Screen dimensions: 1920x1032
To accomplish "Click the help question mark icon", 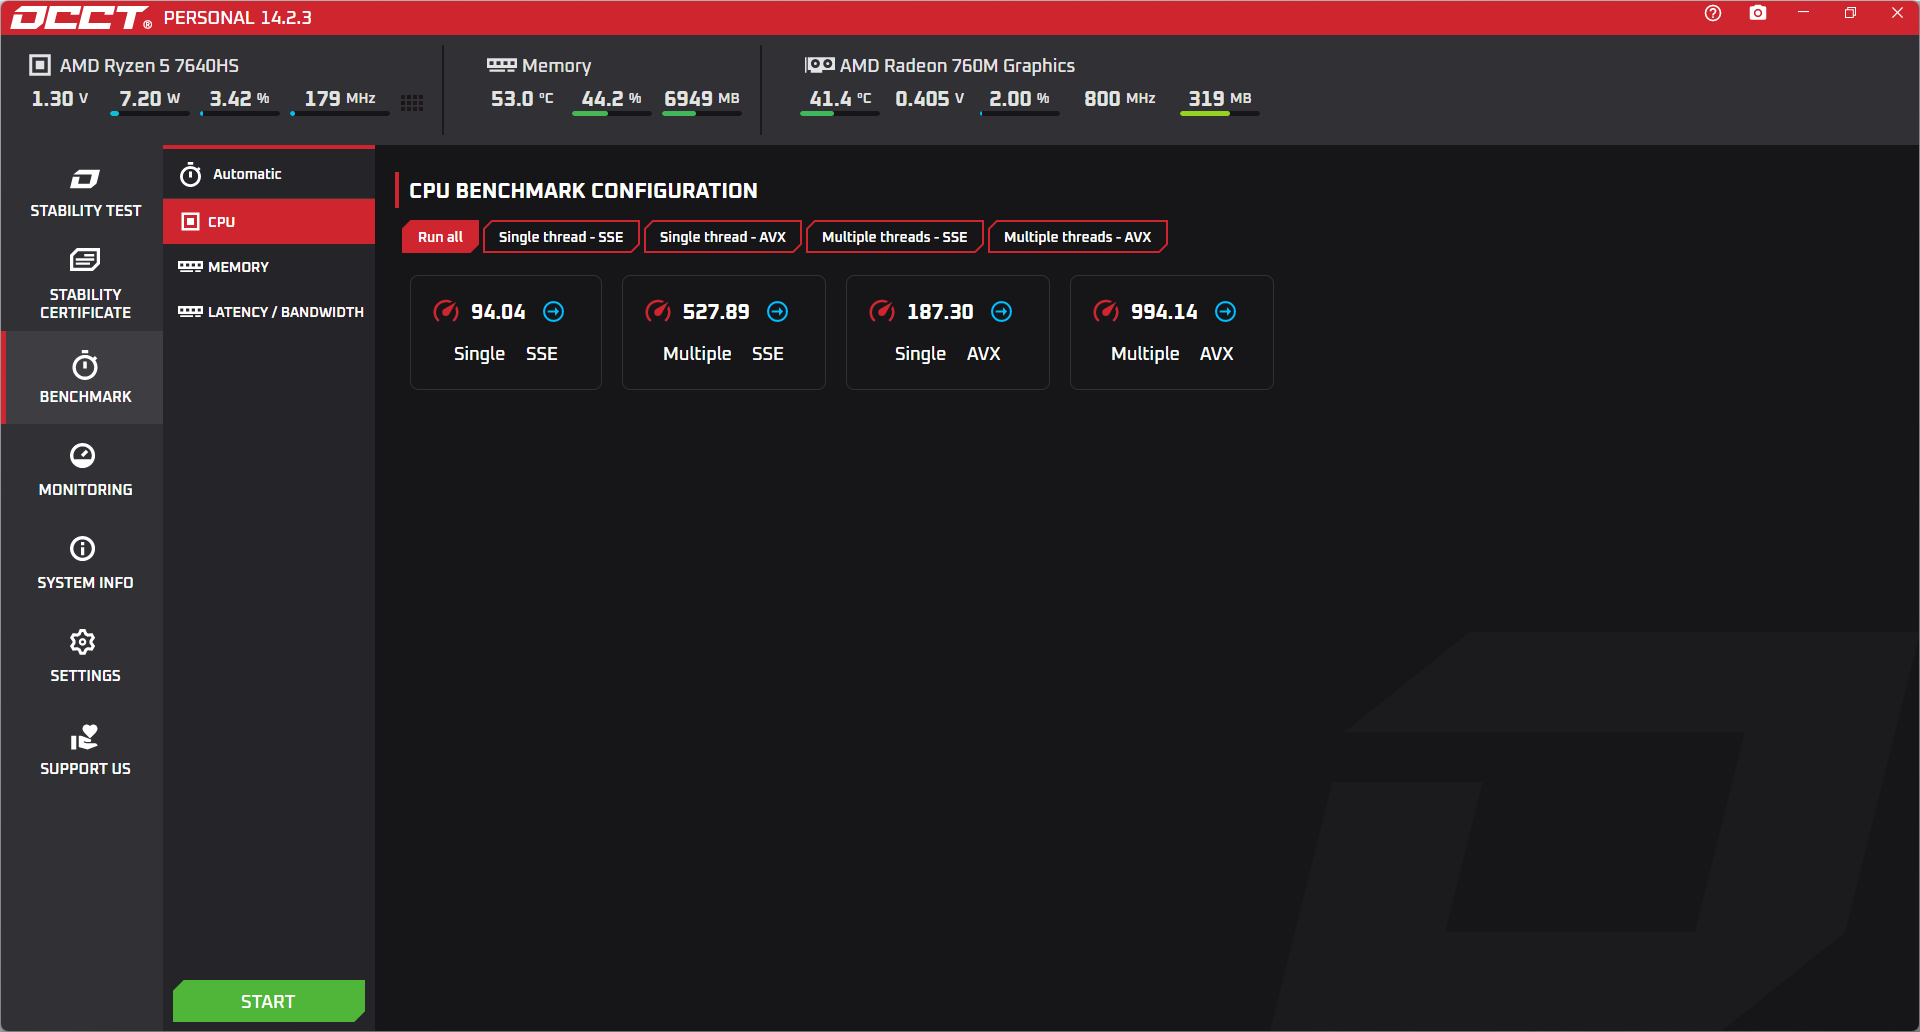I will click(x=1713, y=13).
